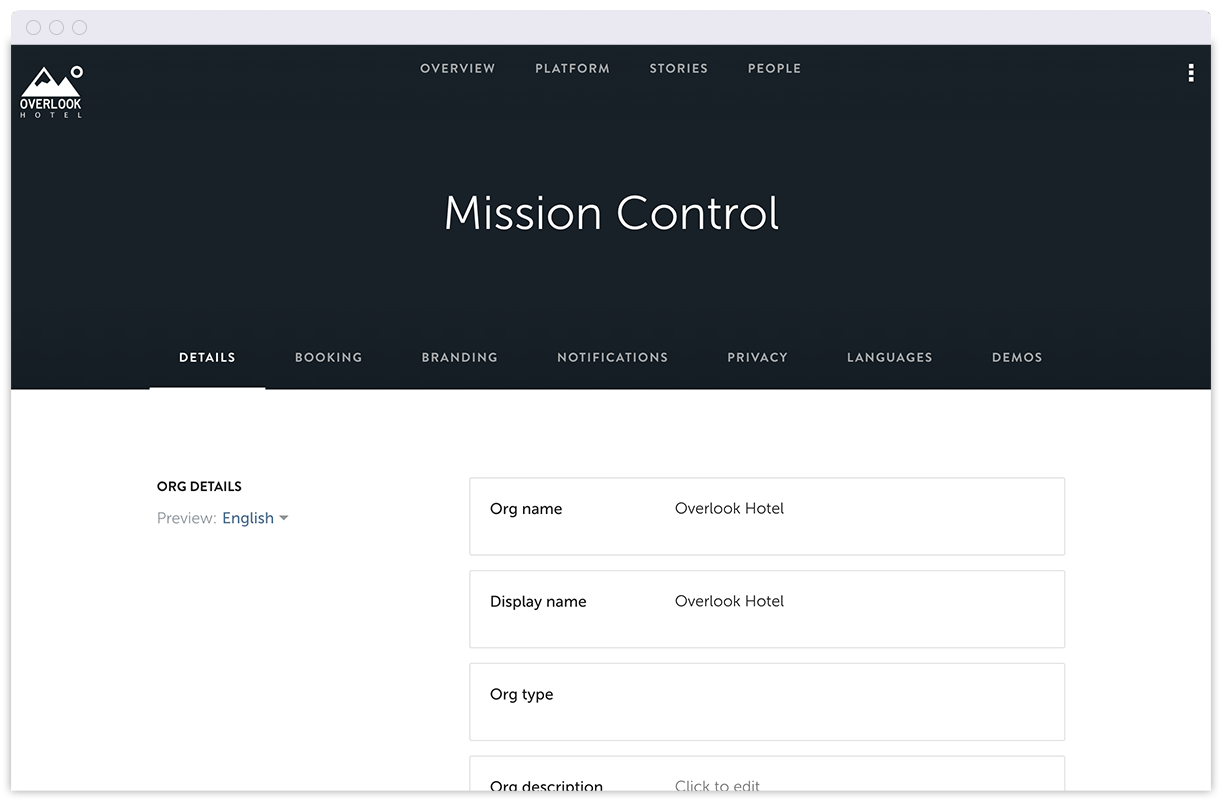Navigate to Stories in top menu
The width and height of the screenshot is (1222, 810).
pos(678,69)
